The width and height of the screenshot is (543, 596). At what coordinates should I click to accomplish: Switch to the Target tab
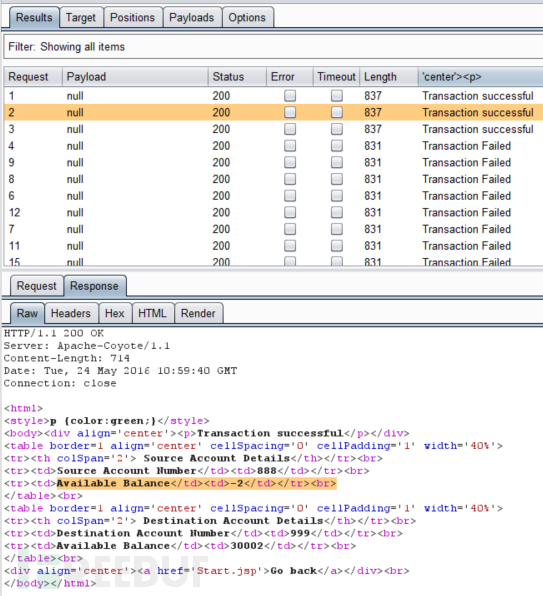click(81, 18)
